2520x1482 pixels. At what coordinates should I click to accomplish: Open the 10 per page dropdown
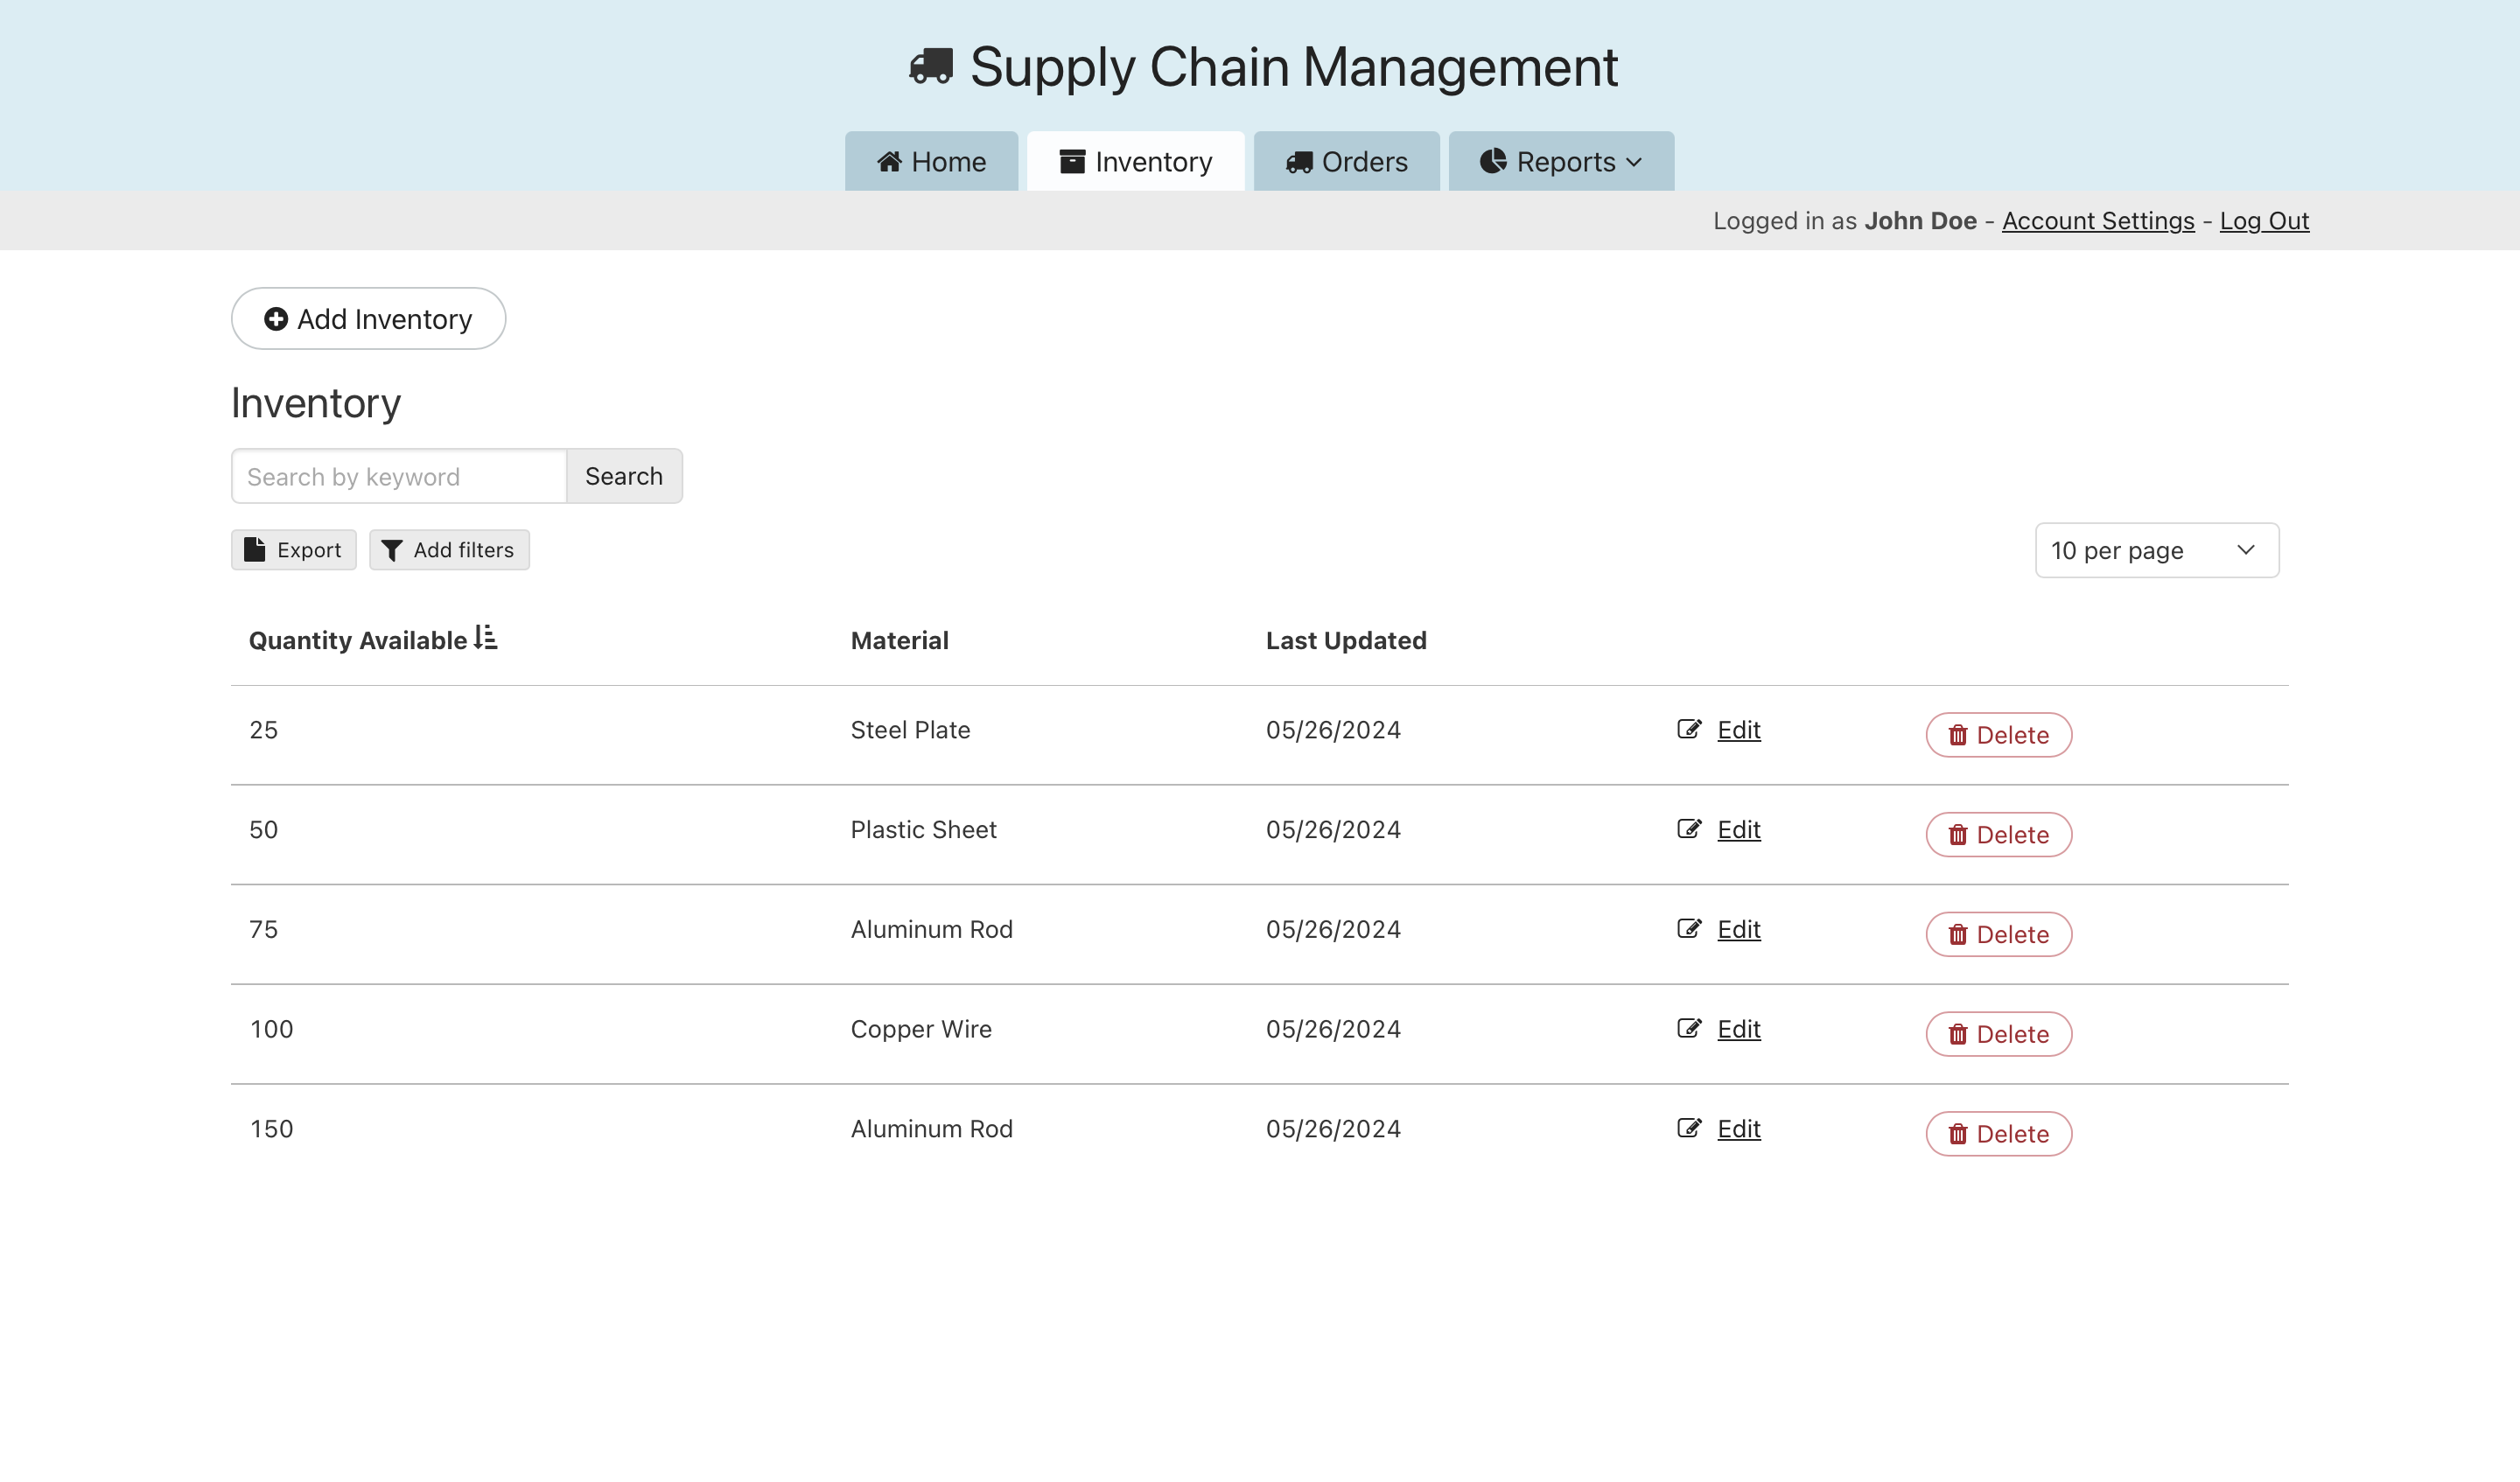(x=2156, y=550)
